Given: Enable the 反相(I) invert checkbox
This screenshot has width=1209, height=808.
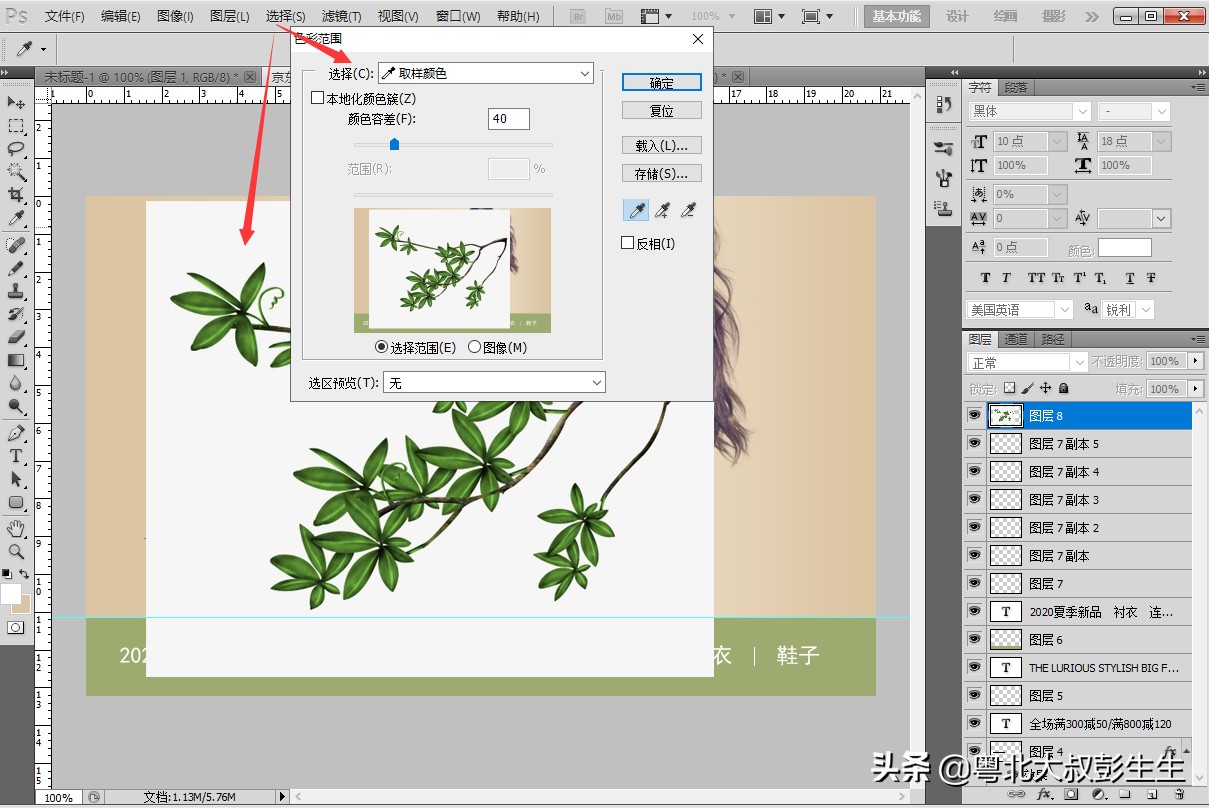Looking at the screenshot, I should pos(629,242).
